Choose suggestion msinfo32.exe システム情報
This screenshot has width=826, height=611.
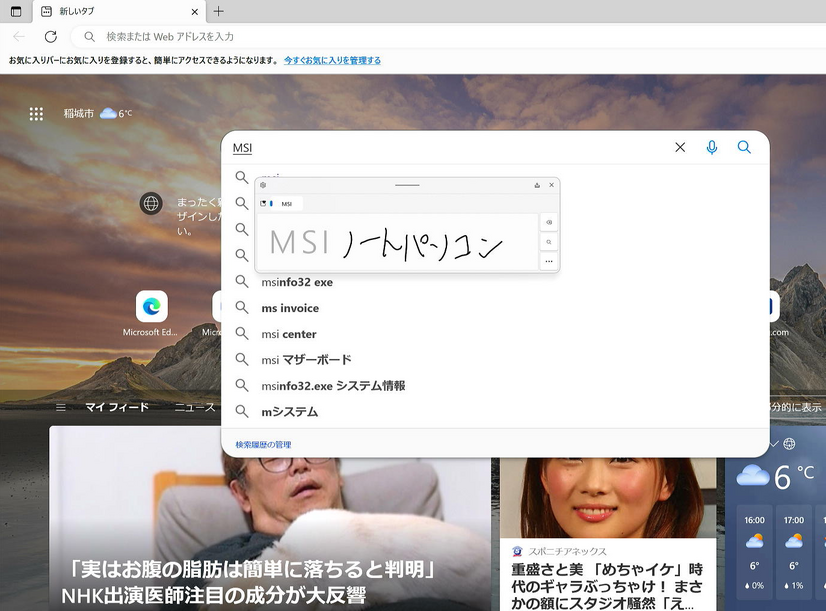[495, 386]
